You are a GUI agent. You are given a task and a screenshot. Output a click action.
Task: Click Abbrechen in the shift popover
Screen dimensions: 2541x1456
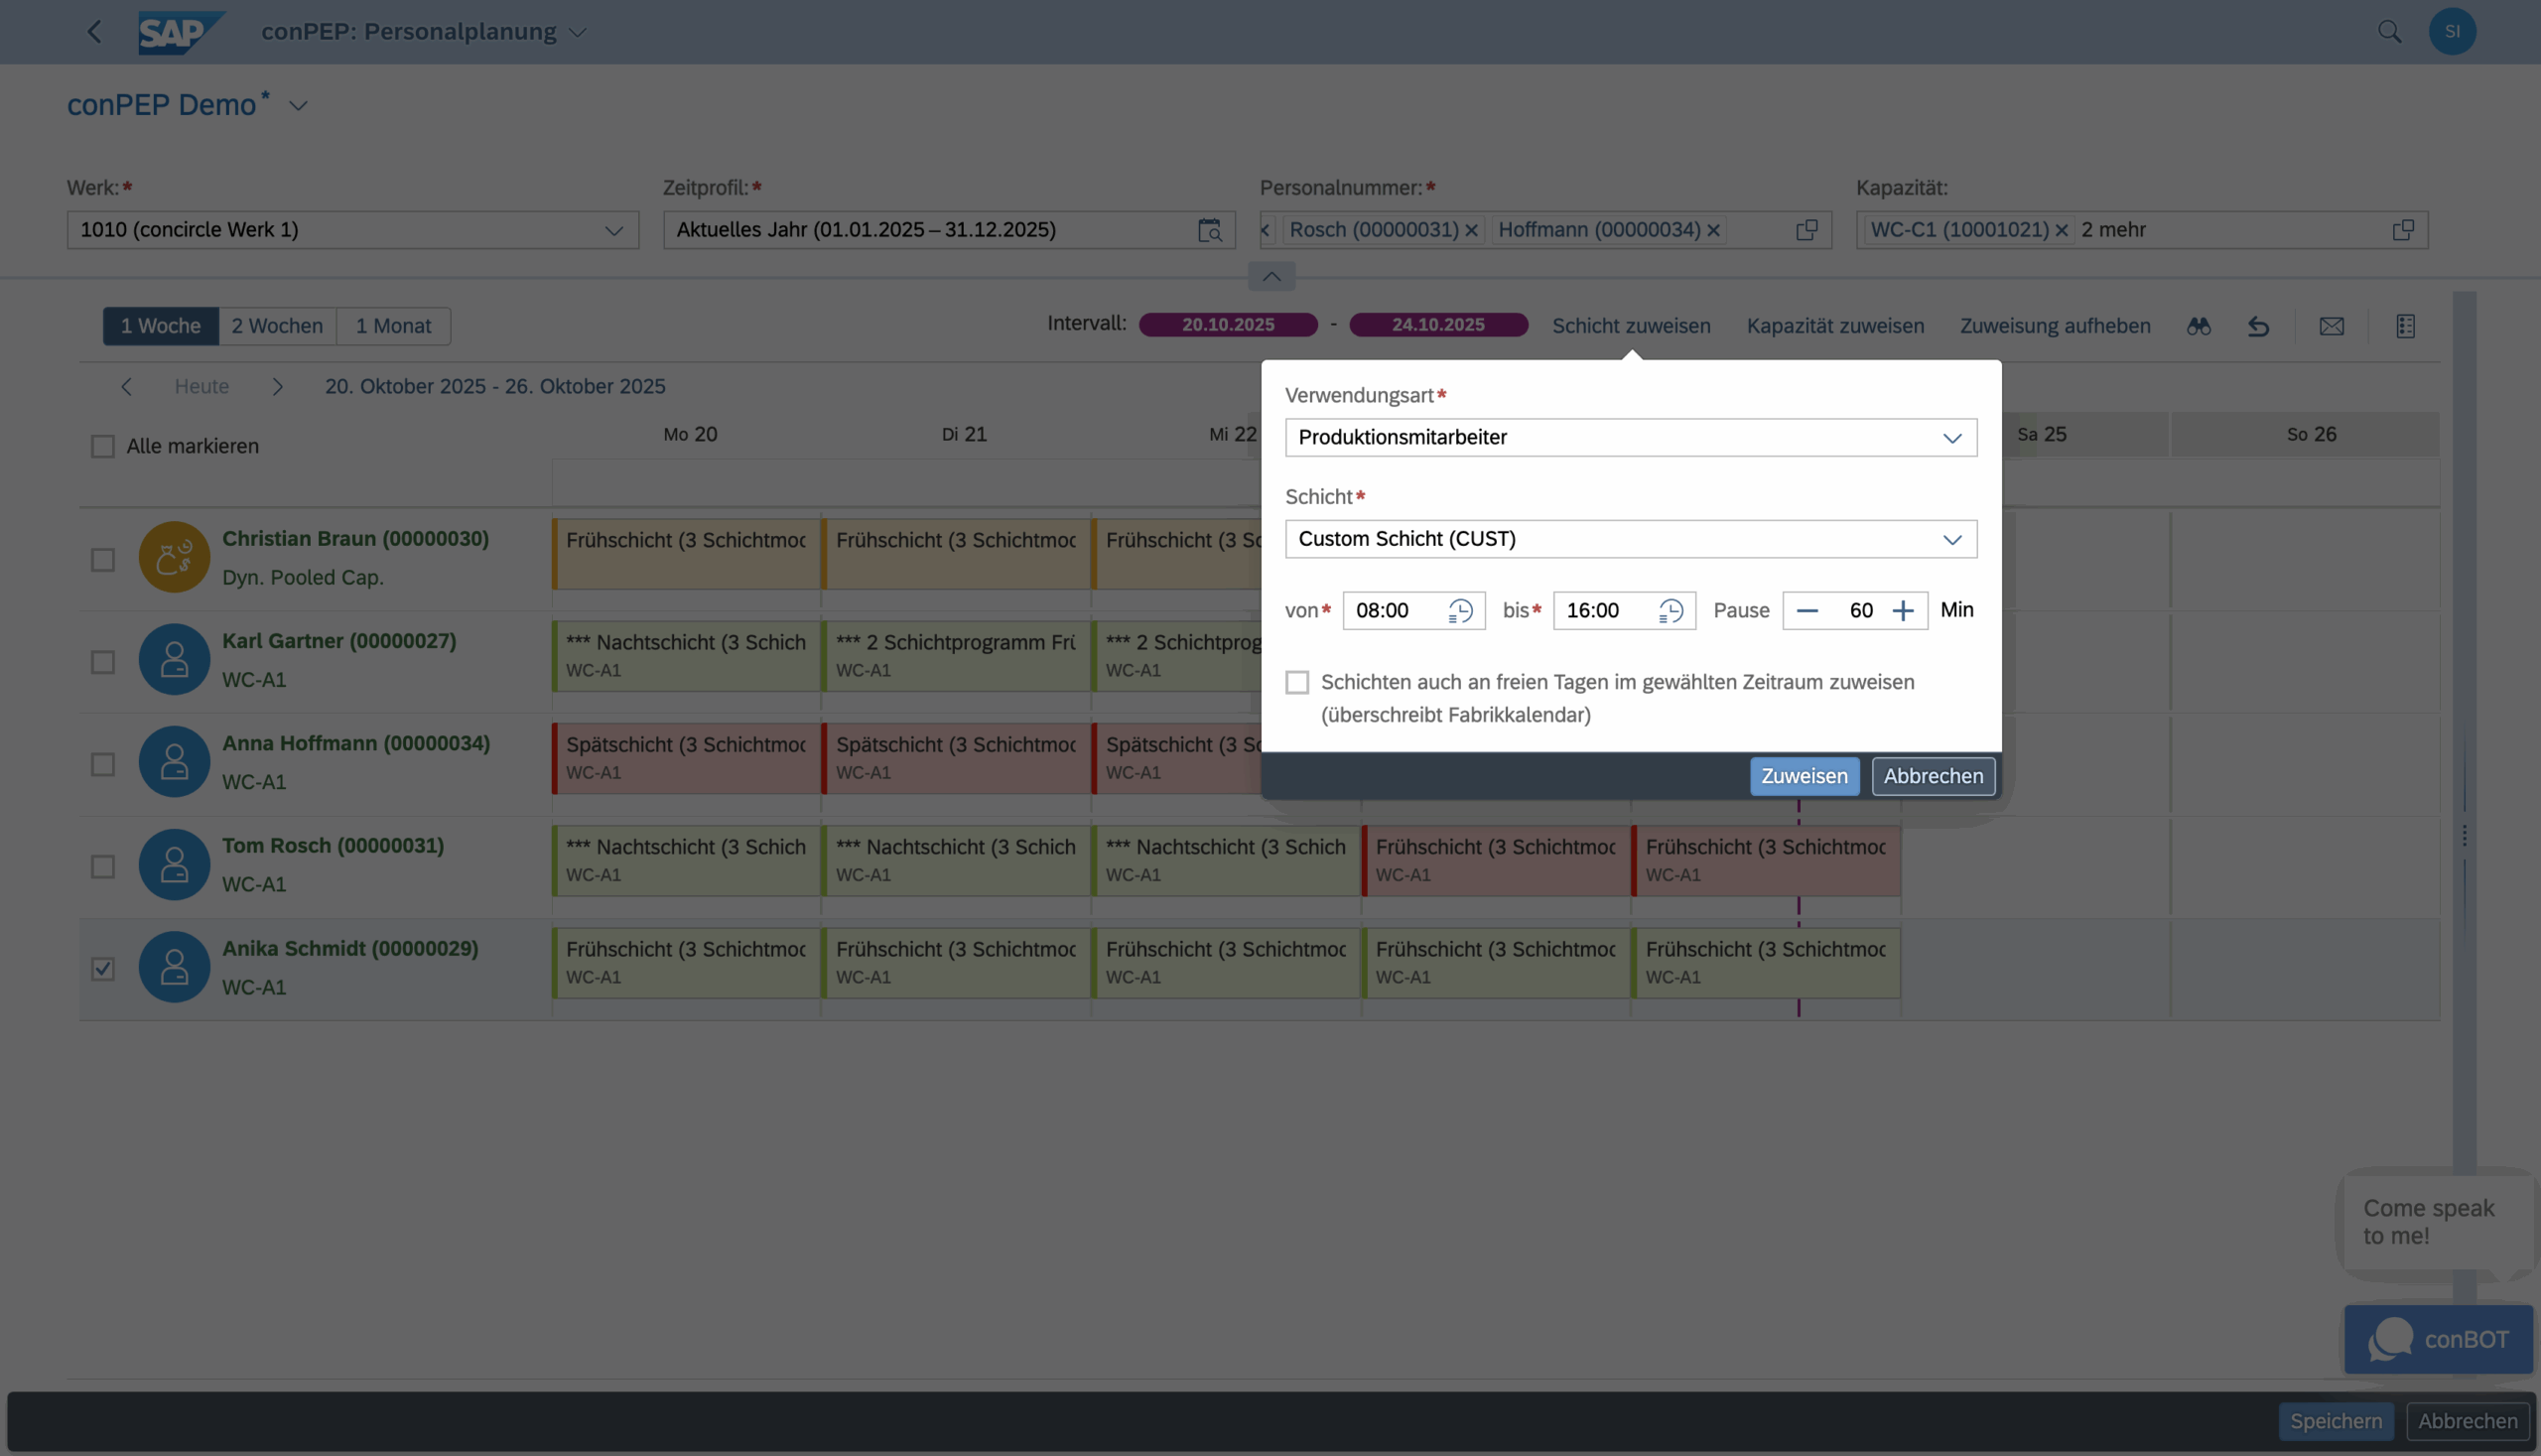click(1932, 776)
